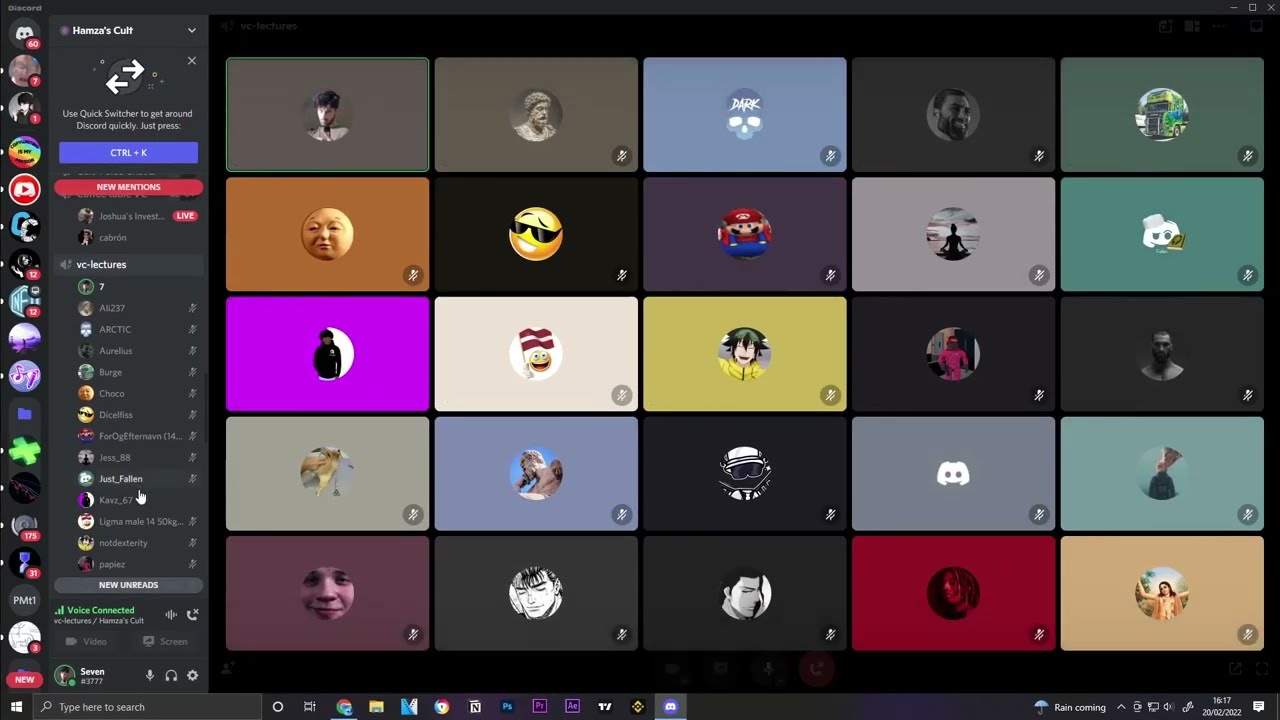Screen dimensions: 1280x720
Task: Select user Ali237 in voice list
Action: 136,308
